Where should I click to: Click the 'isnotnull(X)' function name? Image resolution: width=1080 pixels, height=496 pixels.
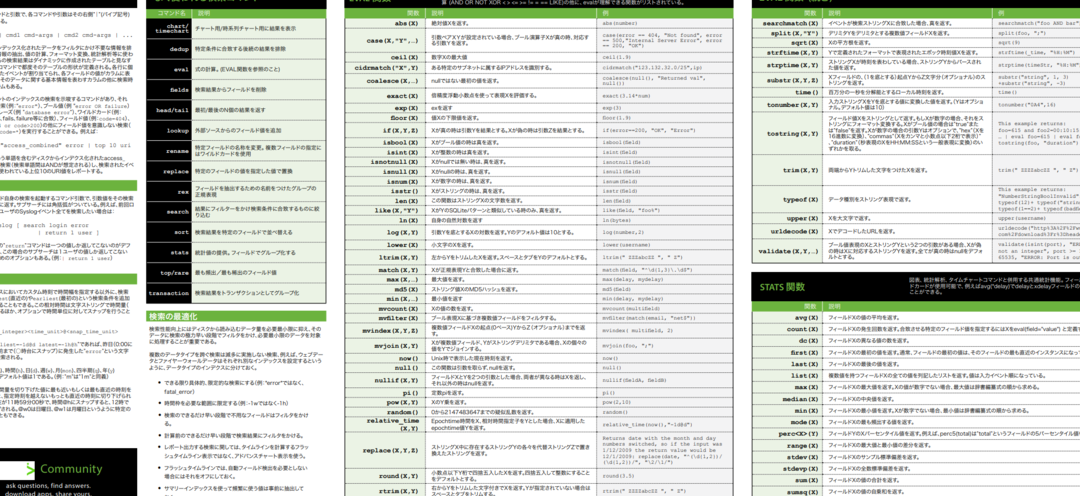coord(394,162)
